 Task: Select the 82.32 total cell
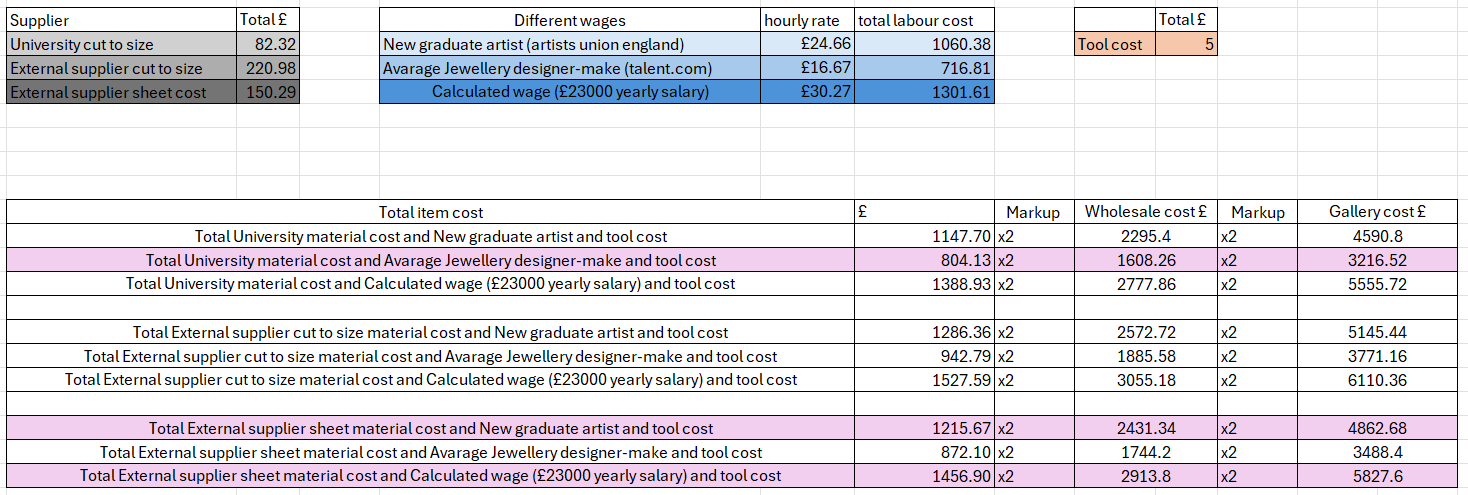click(268, 44)
